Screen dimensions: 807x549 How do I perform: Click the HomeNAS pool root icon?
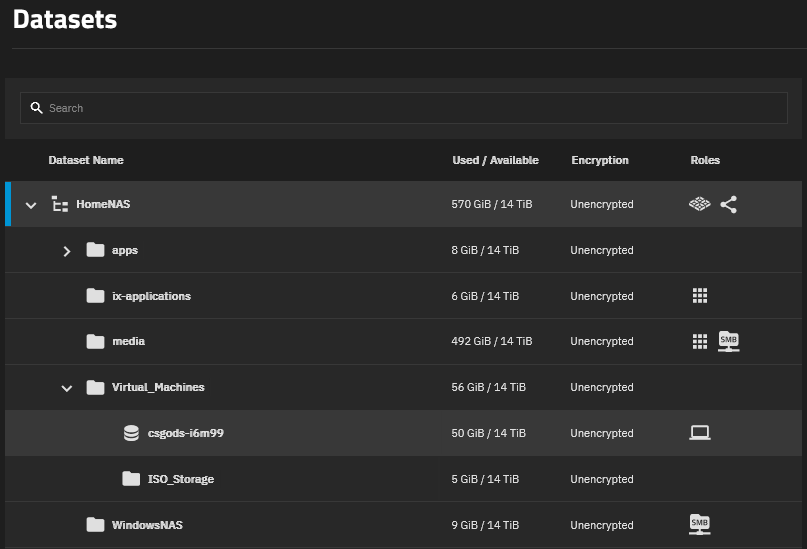(x=60, y=204)
